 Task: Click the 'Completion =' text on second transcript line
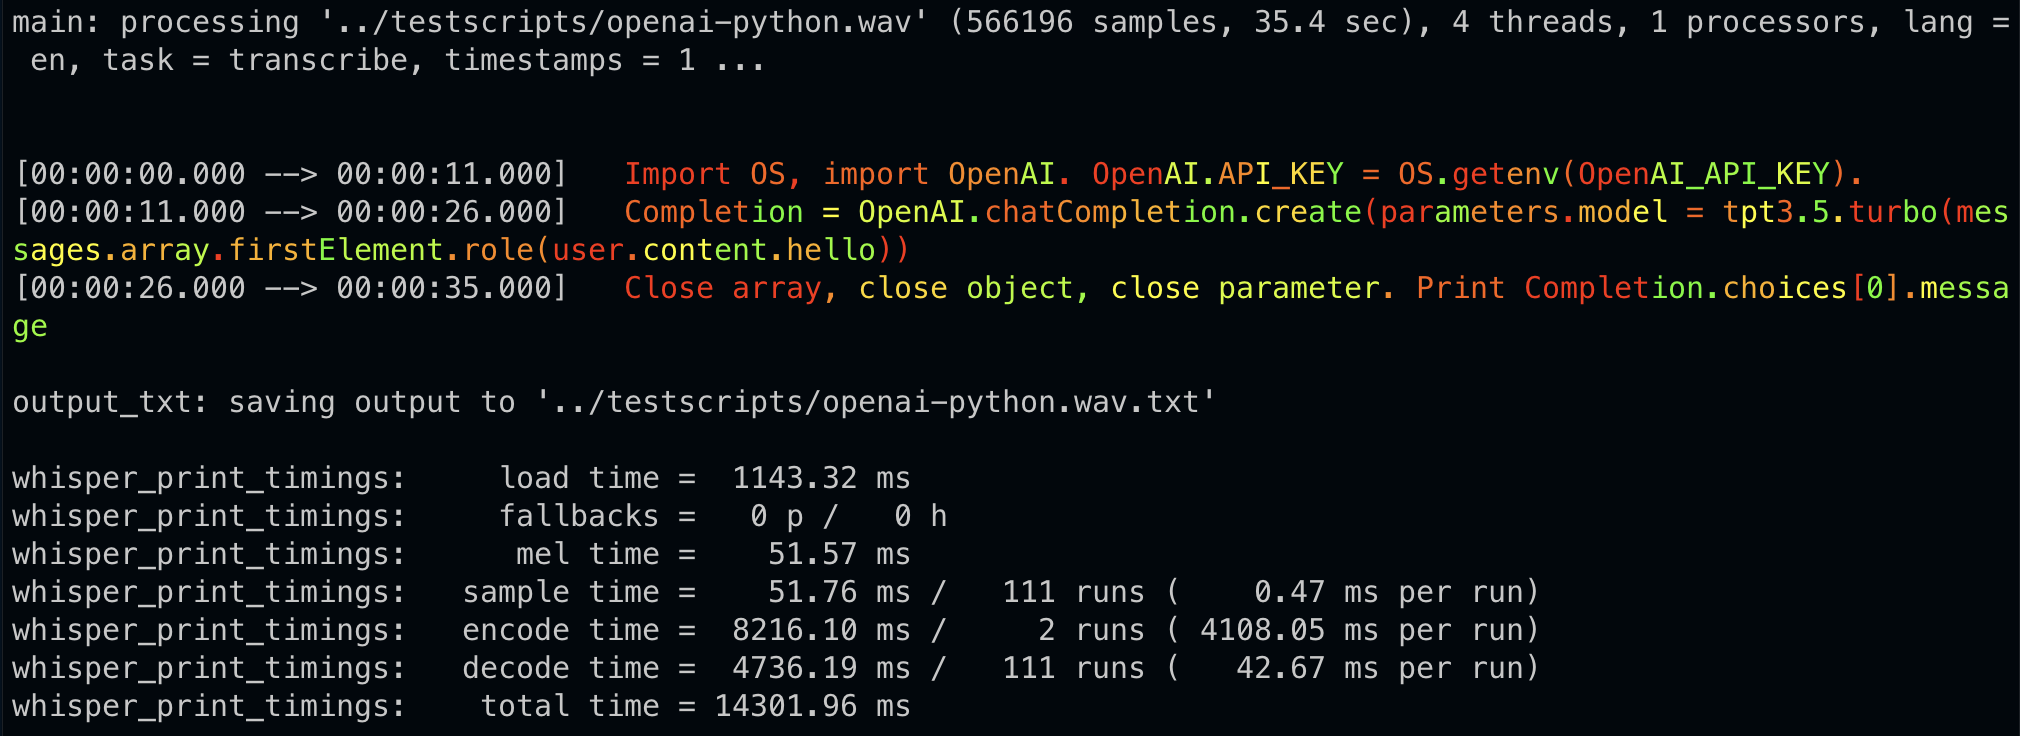click(732, 212)
